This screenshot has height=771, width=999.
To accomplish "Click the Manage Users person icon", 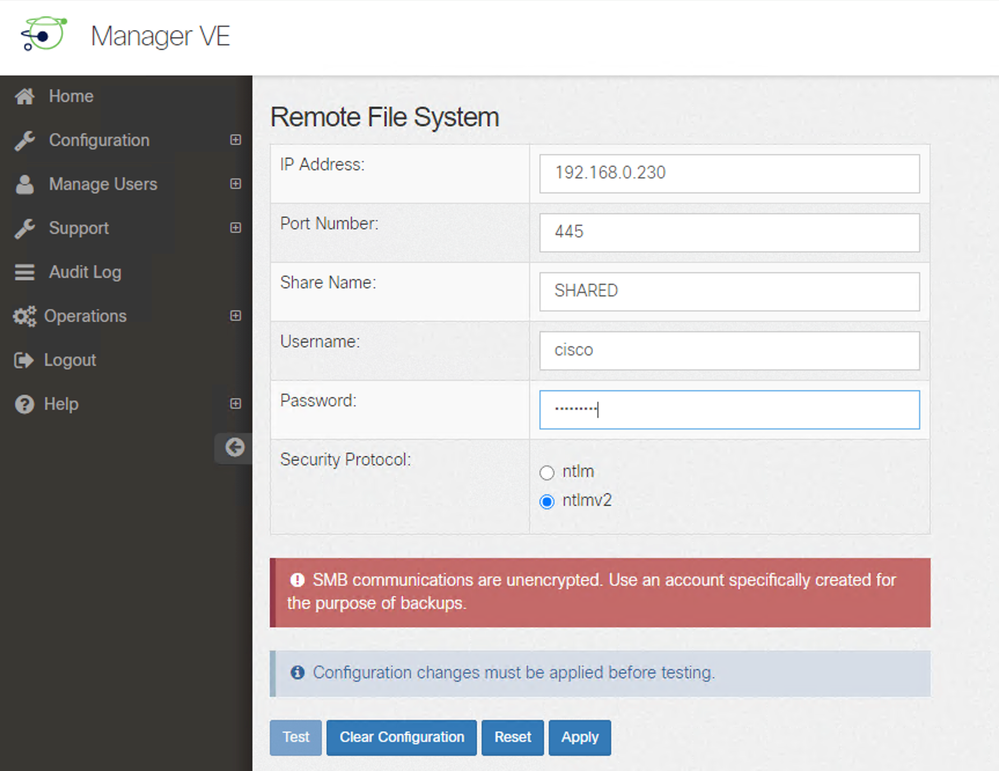I will [x=25, y=184].
